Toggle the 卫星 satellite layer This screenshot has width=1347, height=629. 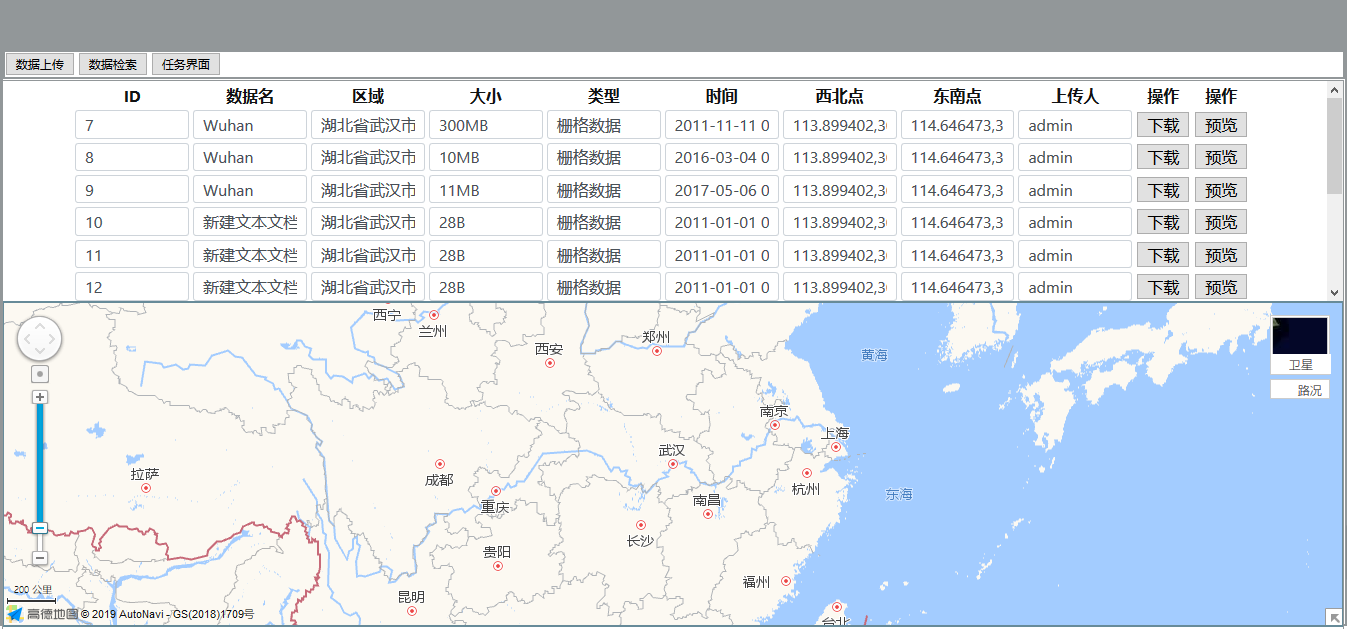tap(1300, 365)
